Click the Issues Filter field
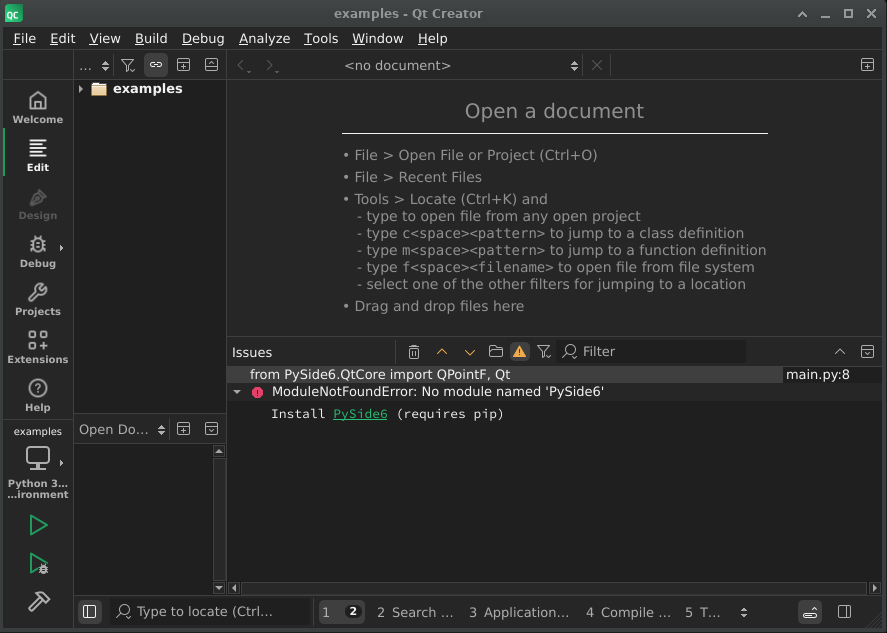The width and height of the screenshot is (887, 633). 651,352
